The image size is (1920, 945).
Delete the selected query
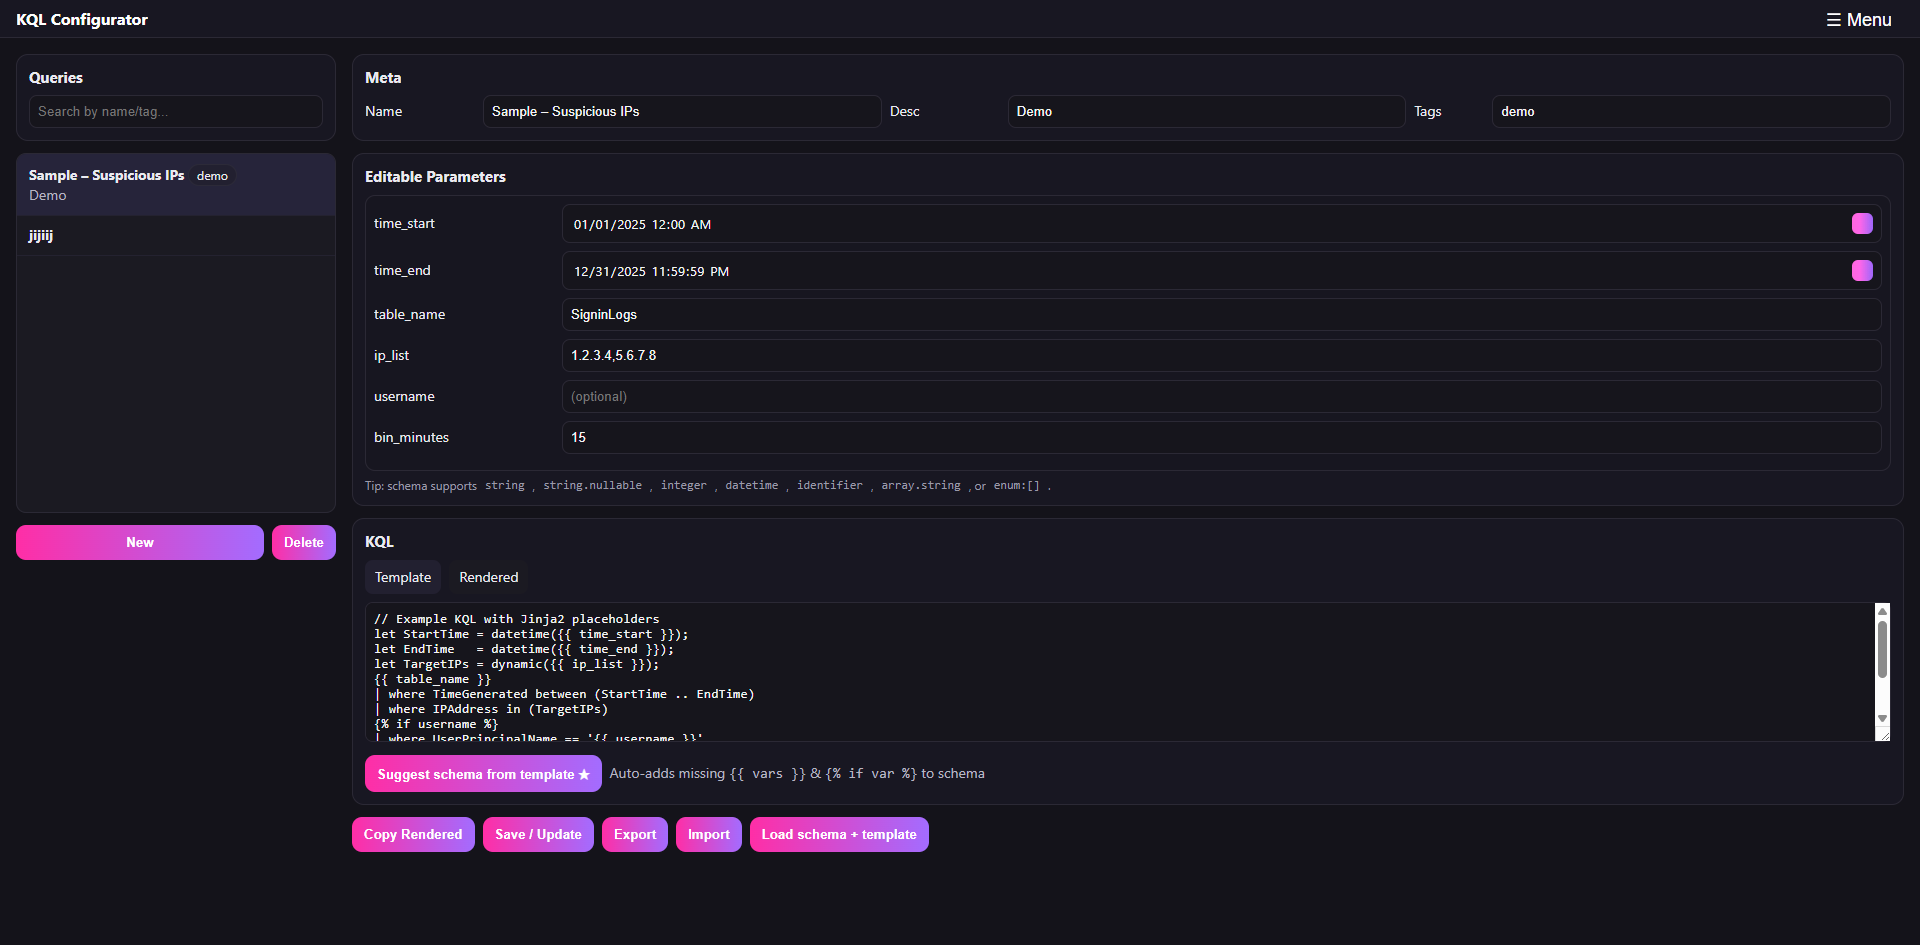303,542
